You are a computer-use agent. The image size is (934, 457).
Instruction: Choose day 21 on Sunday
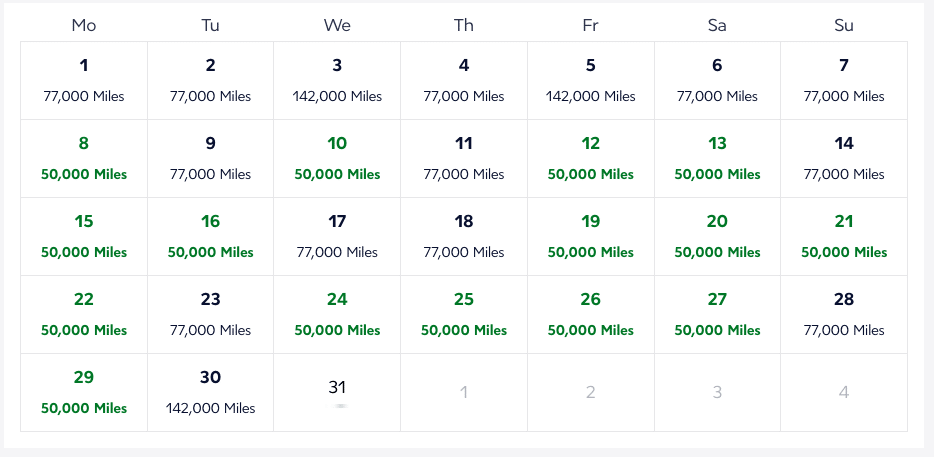844,236
